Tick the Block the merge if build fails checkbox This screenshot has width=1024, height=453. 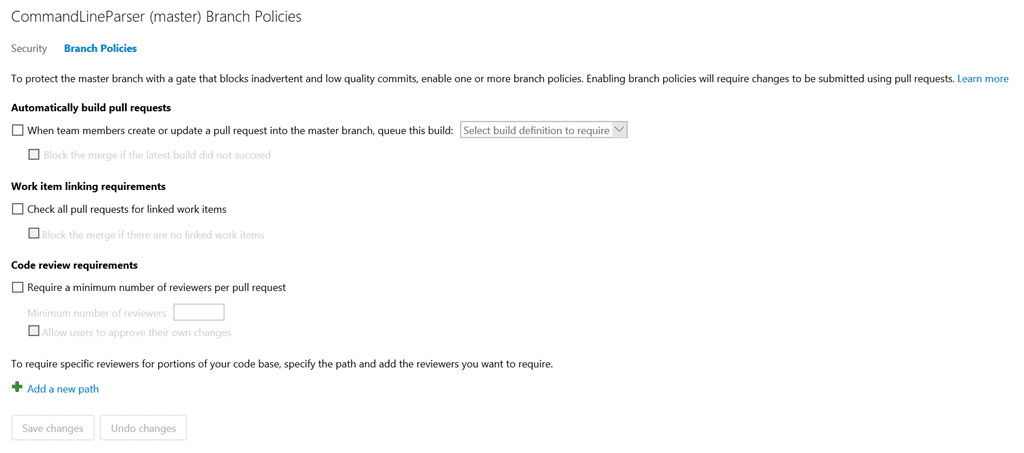(x=33, y=155)
